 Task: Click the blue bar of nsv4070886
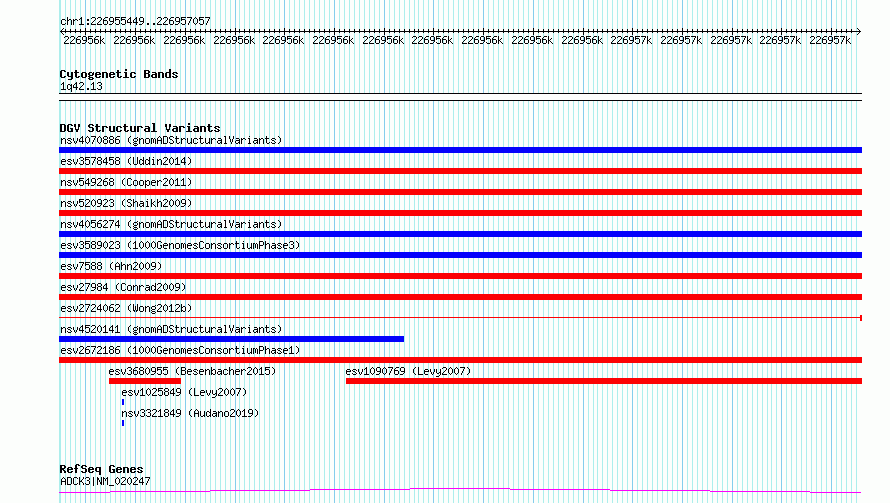pyautogui.click(x=460, y=150)
